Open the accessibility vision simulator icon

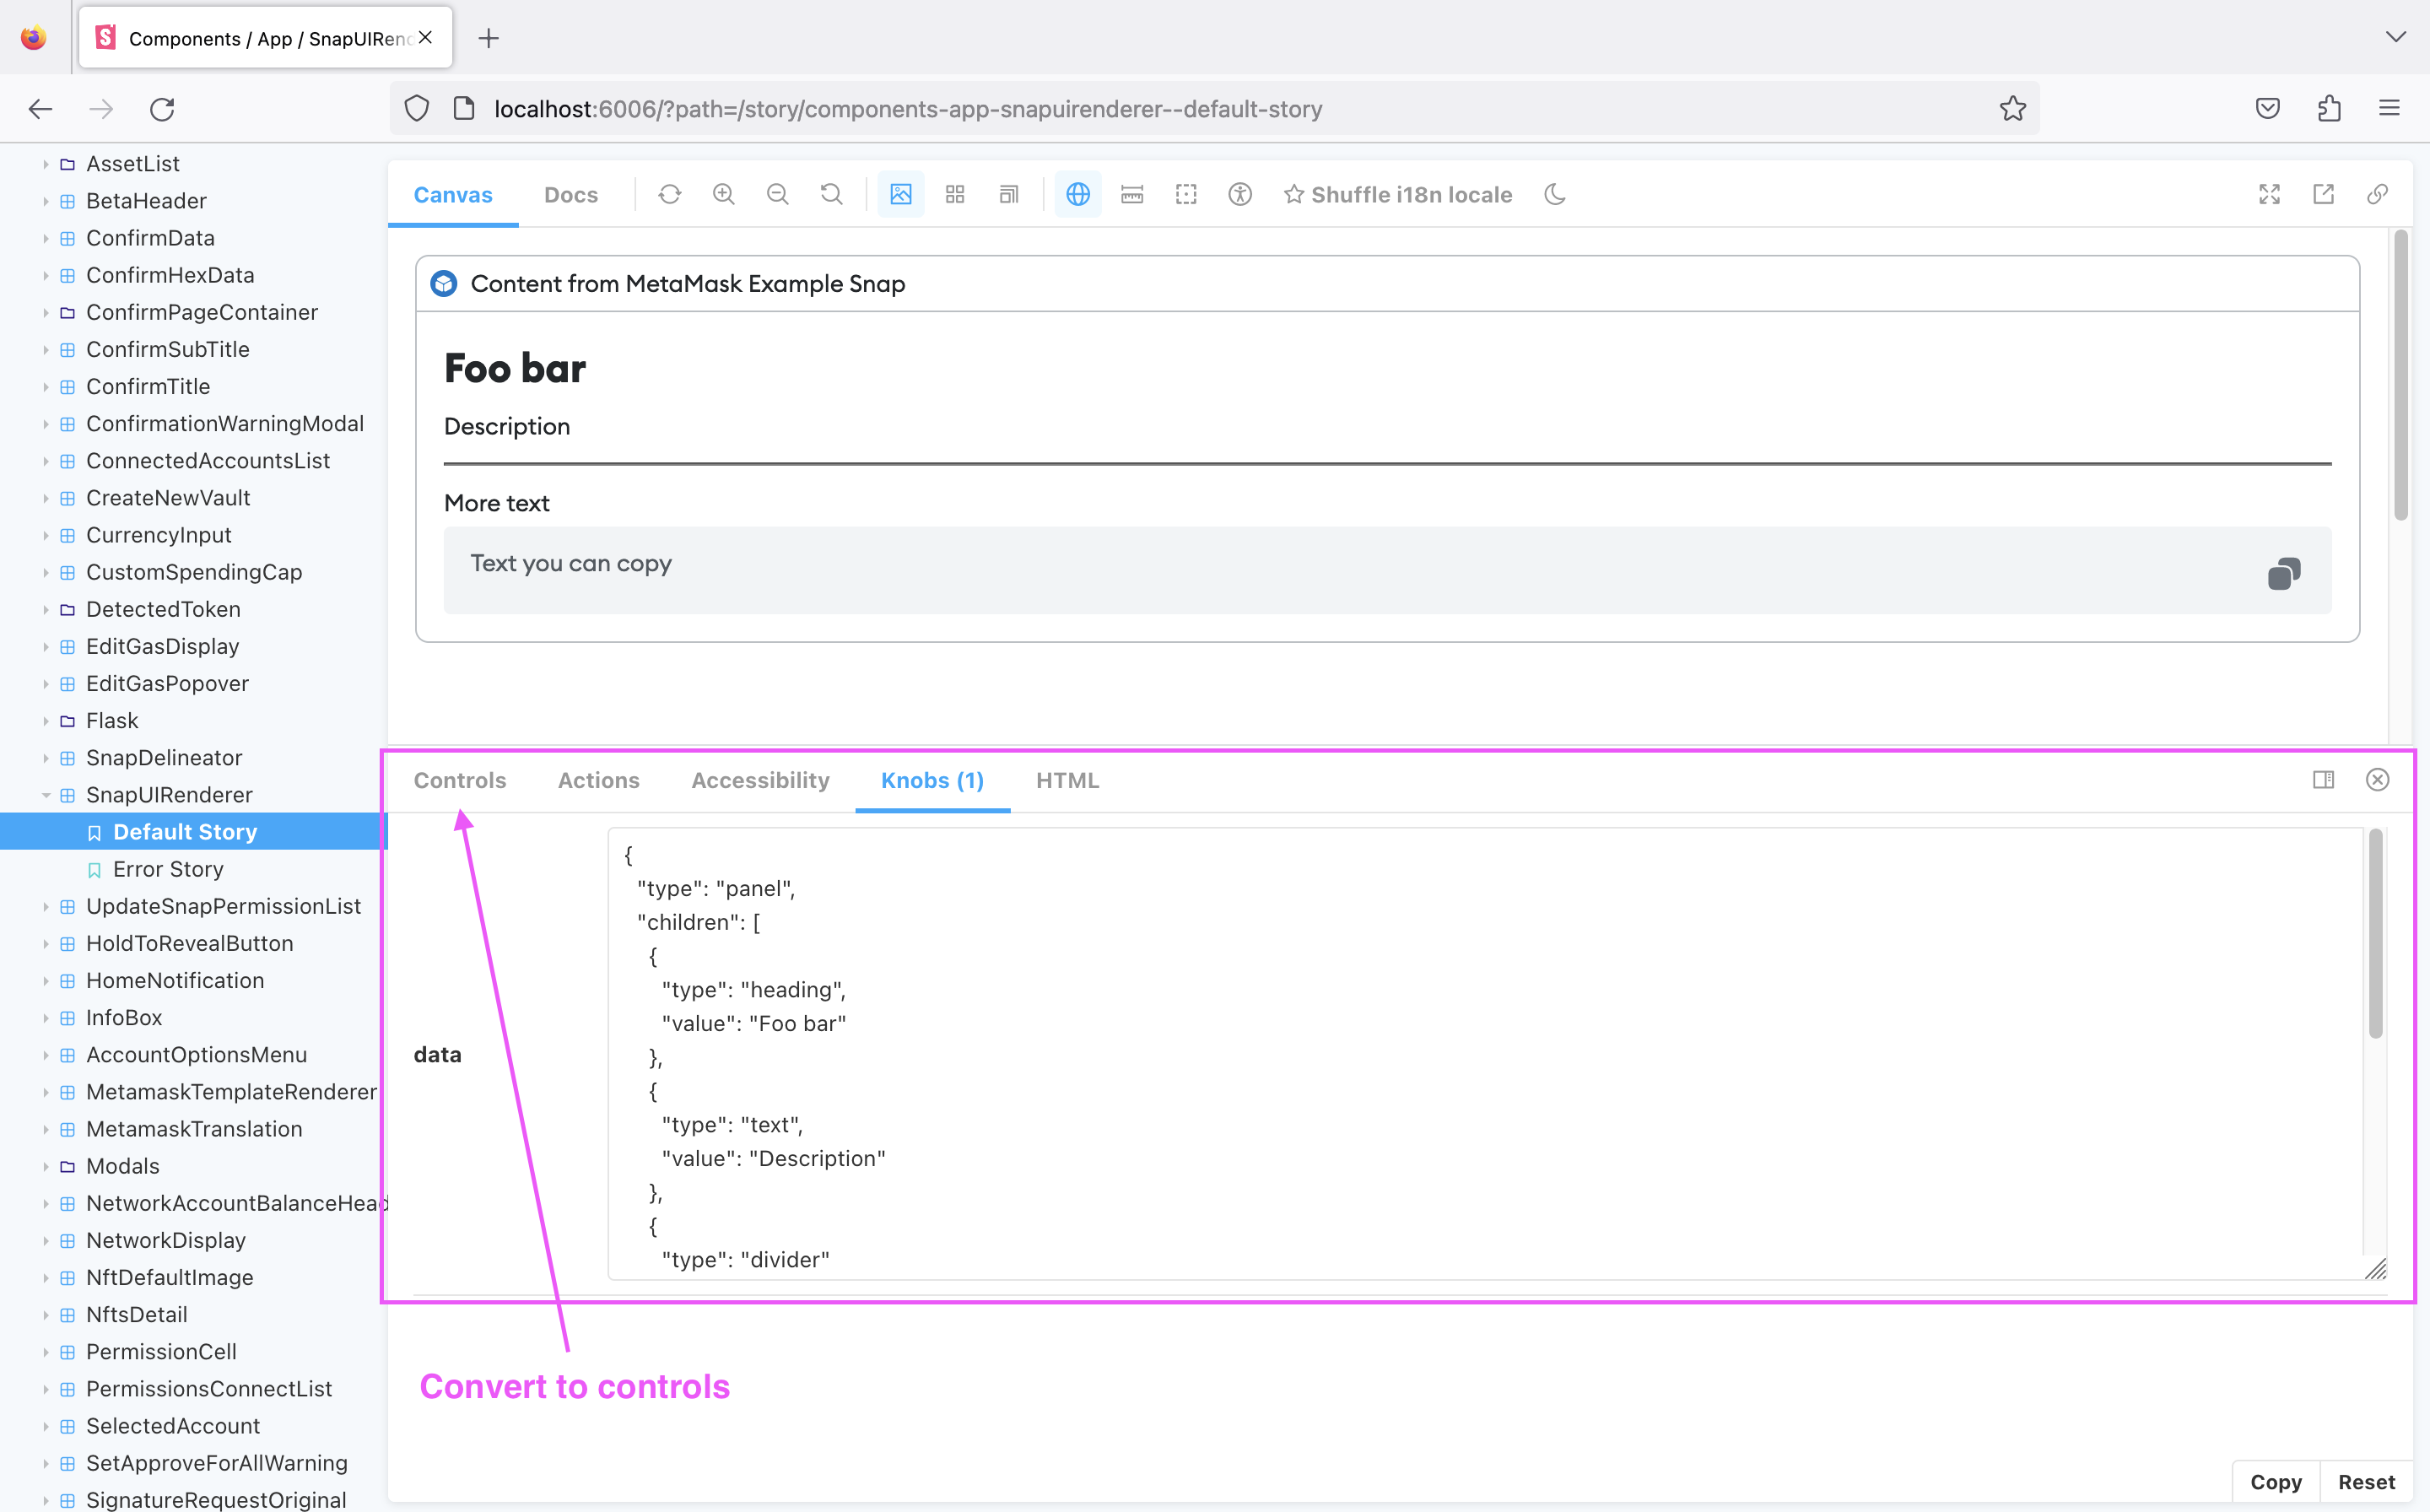pyautogui.click(x=1239, y=194)
